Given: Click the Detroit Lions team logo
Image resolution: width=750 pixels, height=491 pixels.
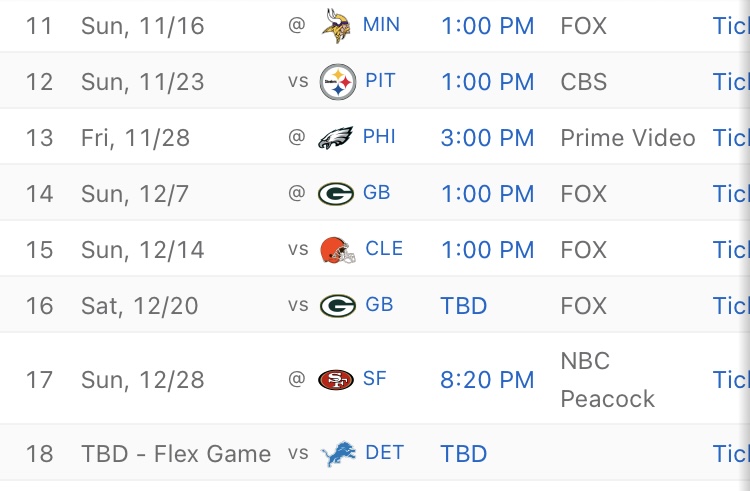Looking at the screenshot, I should point(337,454).
